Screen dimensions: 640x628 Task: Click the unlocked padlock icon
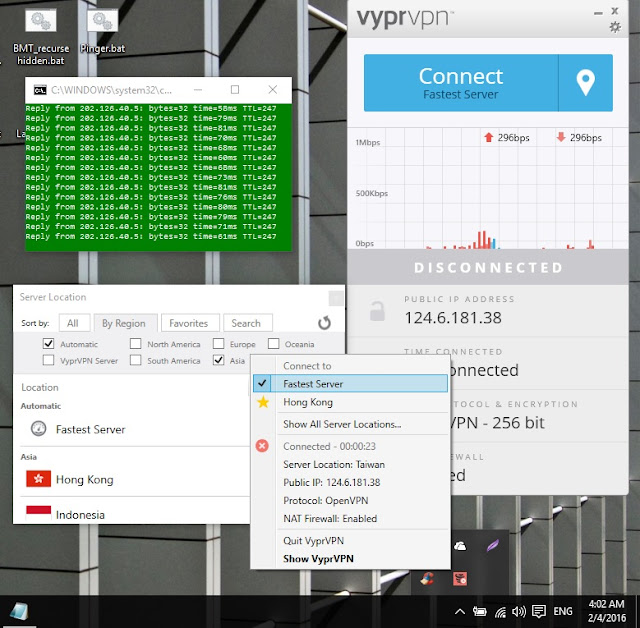coord(377,311)
